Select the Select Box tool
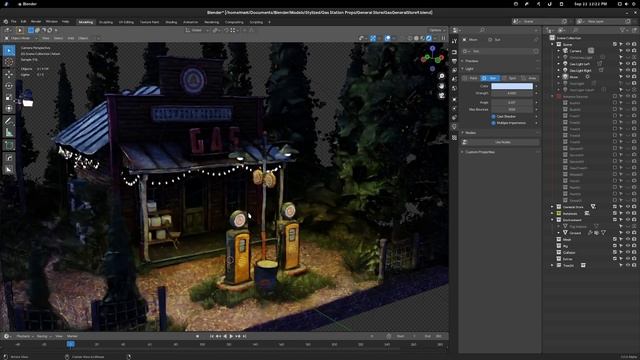Viewport: 640px width, 360px height. (x=9, y=51)
